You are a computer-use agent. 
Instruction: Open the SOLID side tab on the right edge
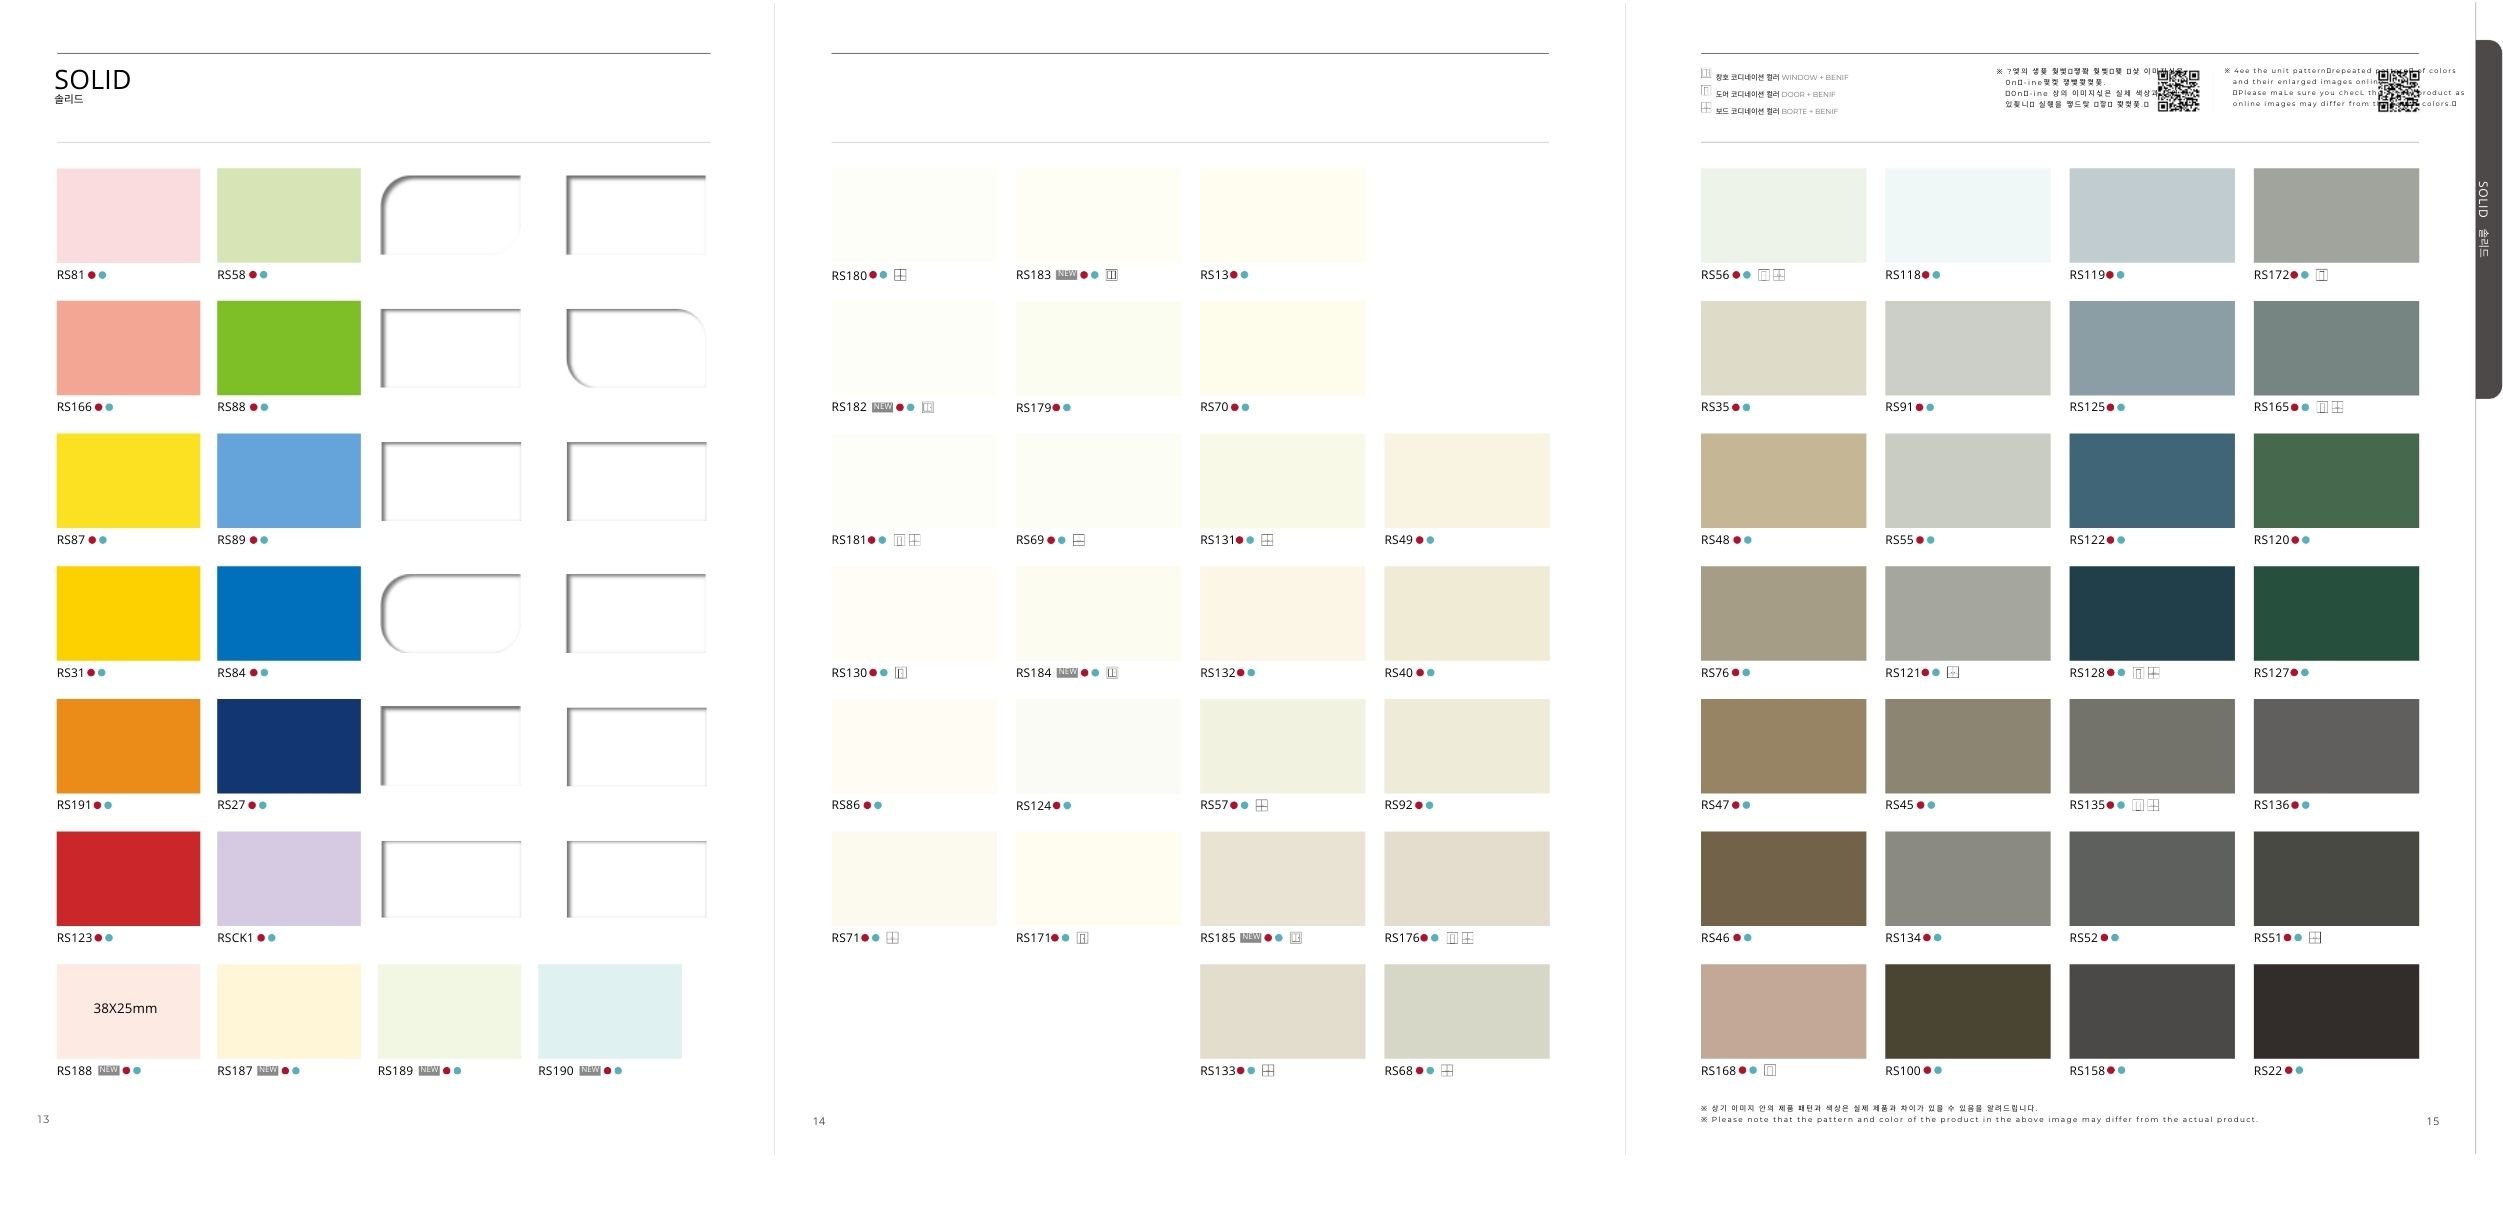point(2488,219)
